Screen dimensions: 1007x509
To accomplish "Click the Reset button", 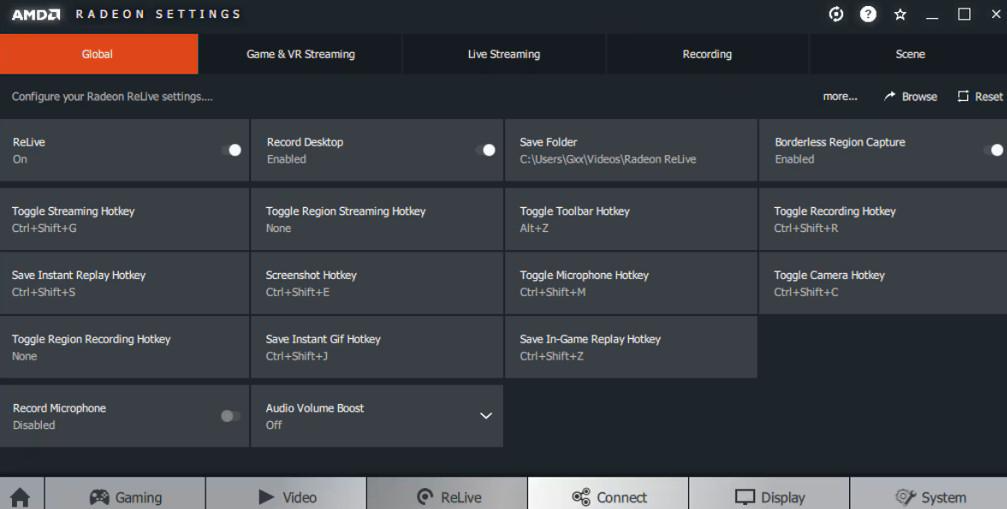I will click(x=980, y=96).
